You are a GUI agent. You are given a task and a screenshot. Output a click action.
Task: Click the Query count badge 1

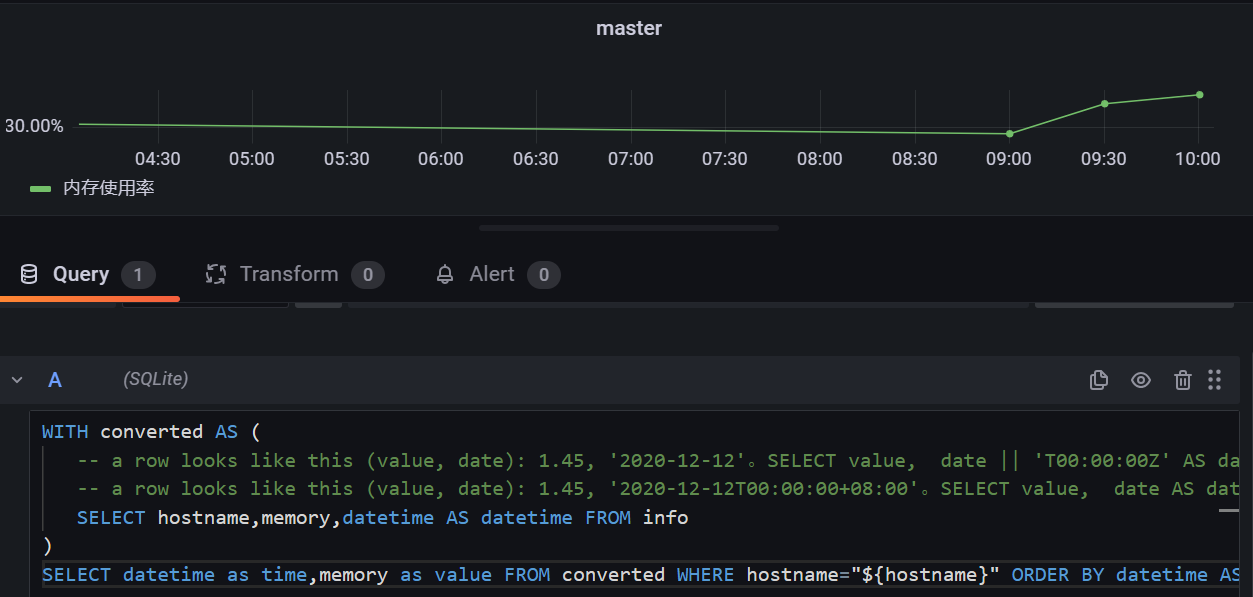point(138,275)
